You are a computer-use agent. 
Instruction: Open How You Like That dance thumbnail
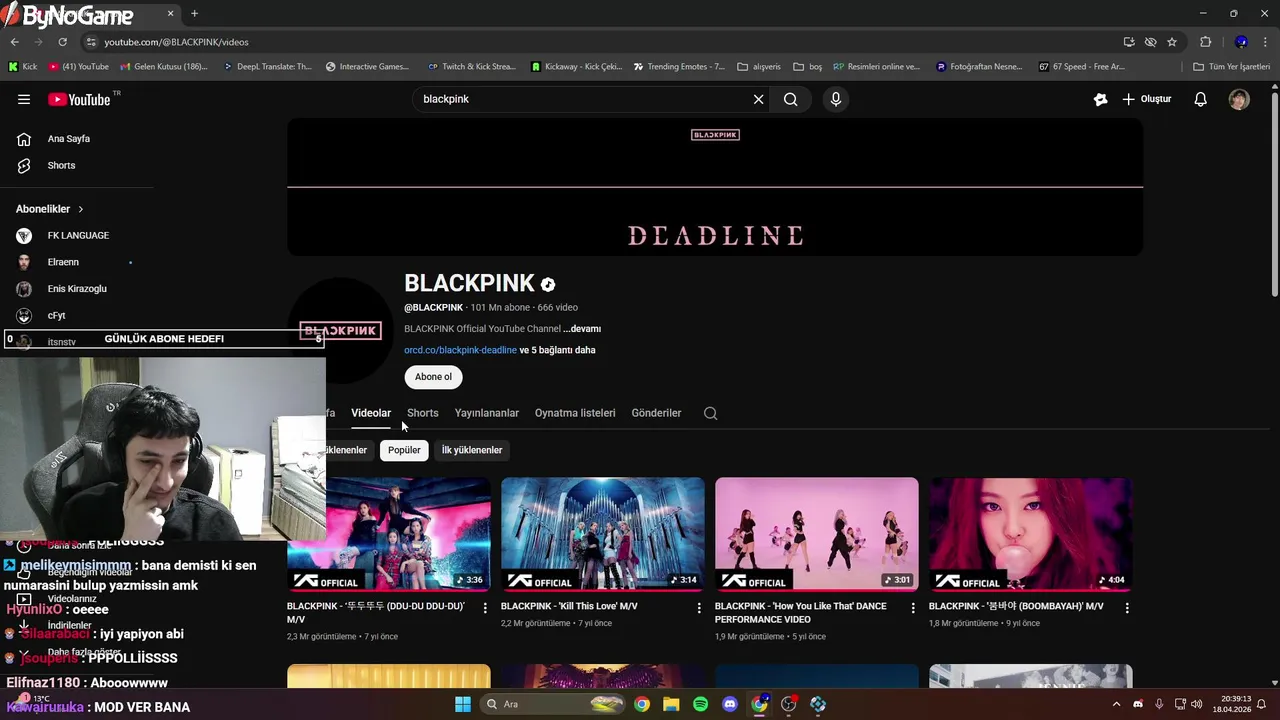817,535
